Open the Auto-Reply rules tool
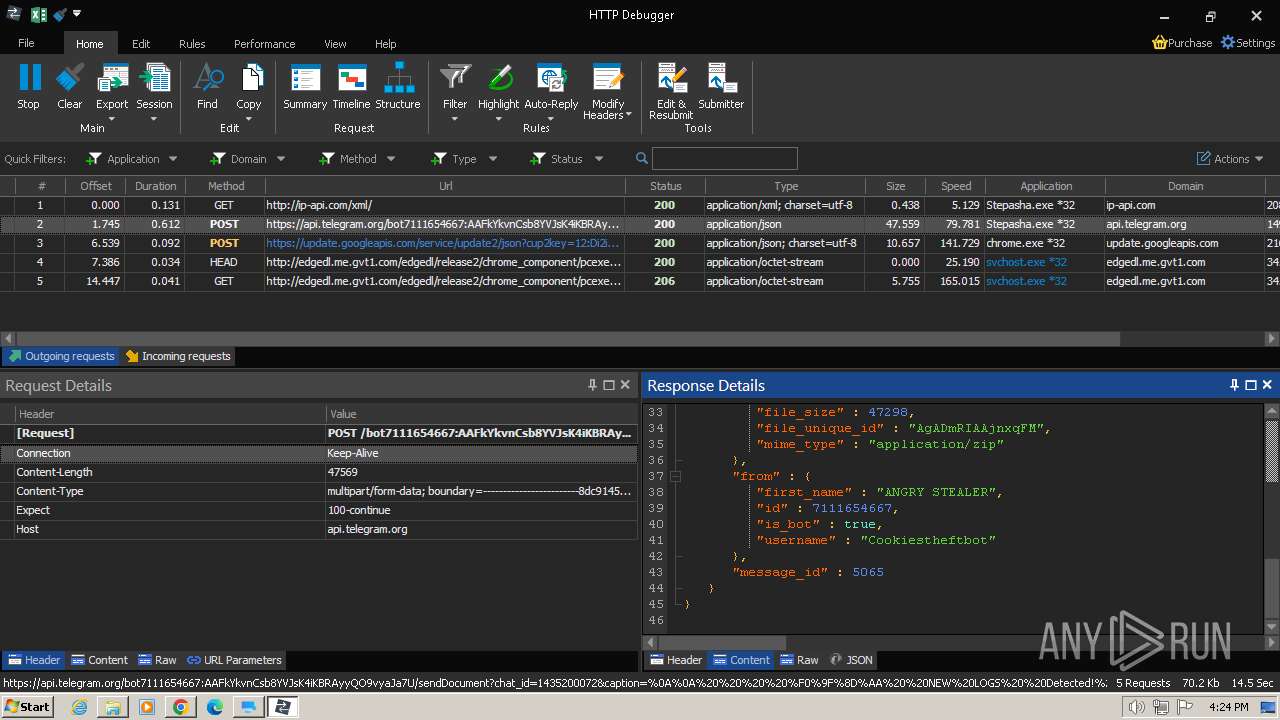The image size is (1280, 720). click(551, 92)
